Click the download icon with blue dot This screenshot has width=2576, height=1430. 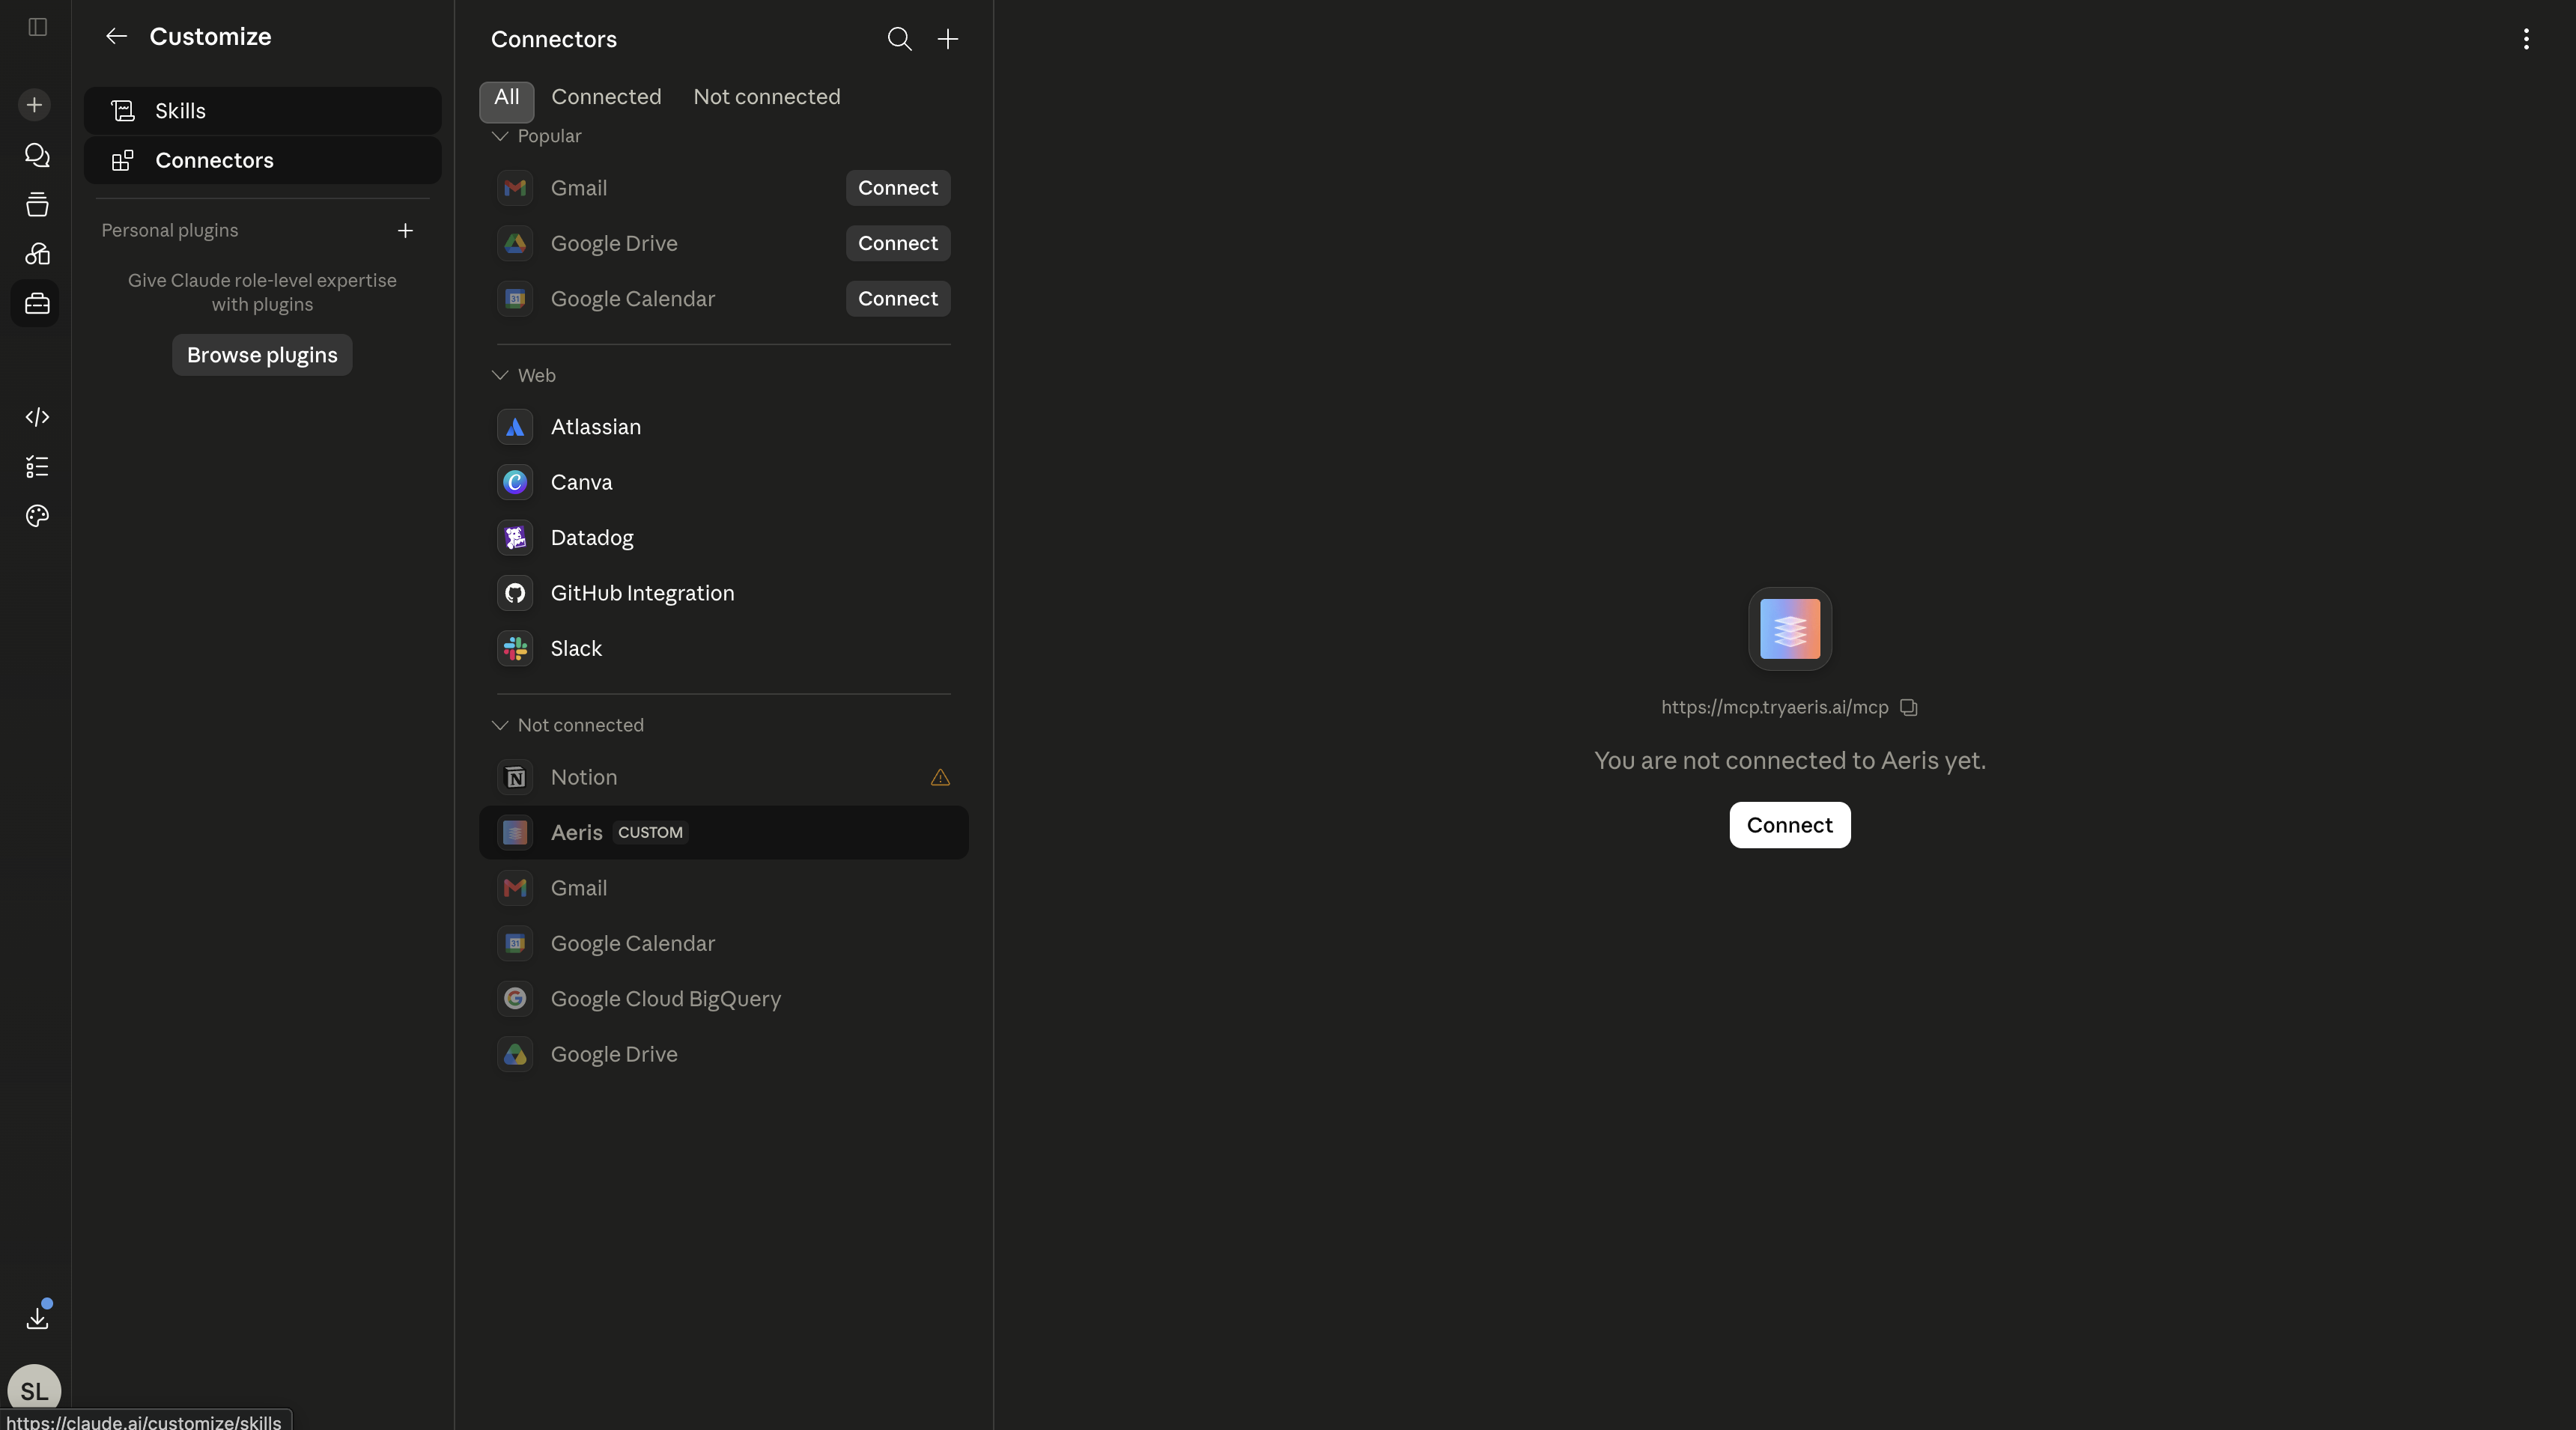click(37, 1317)
